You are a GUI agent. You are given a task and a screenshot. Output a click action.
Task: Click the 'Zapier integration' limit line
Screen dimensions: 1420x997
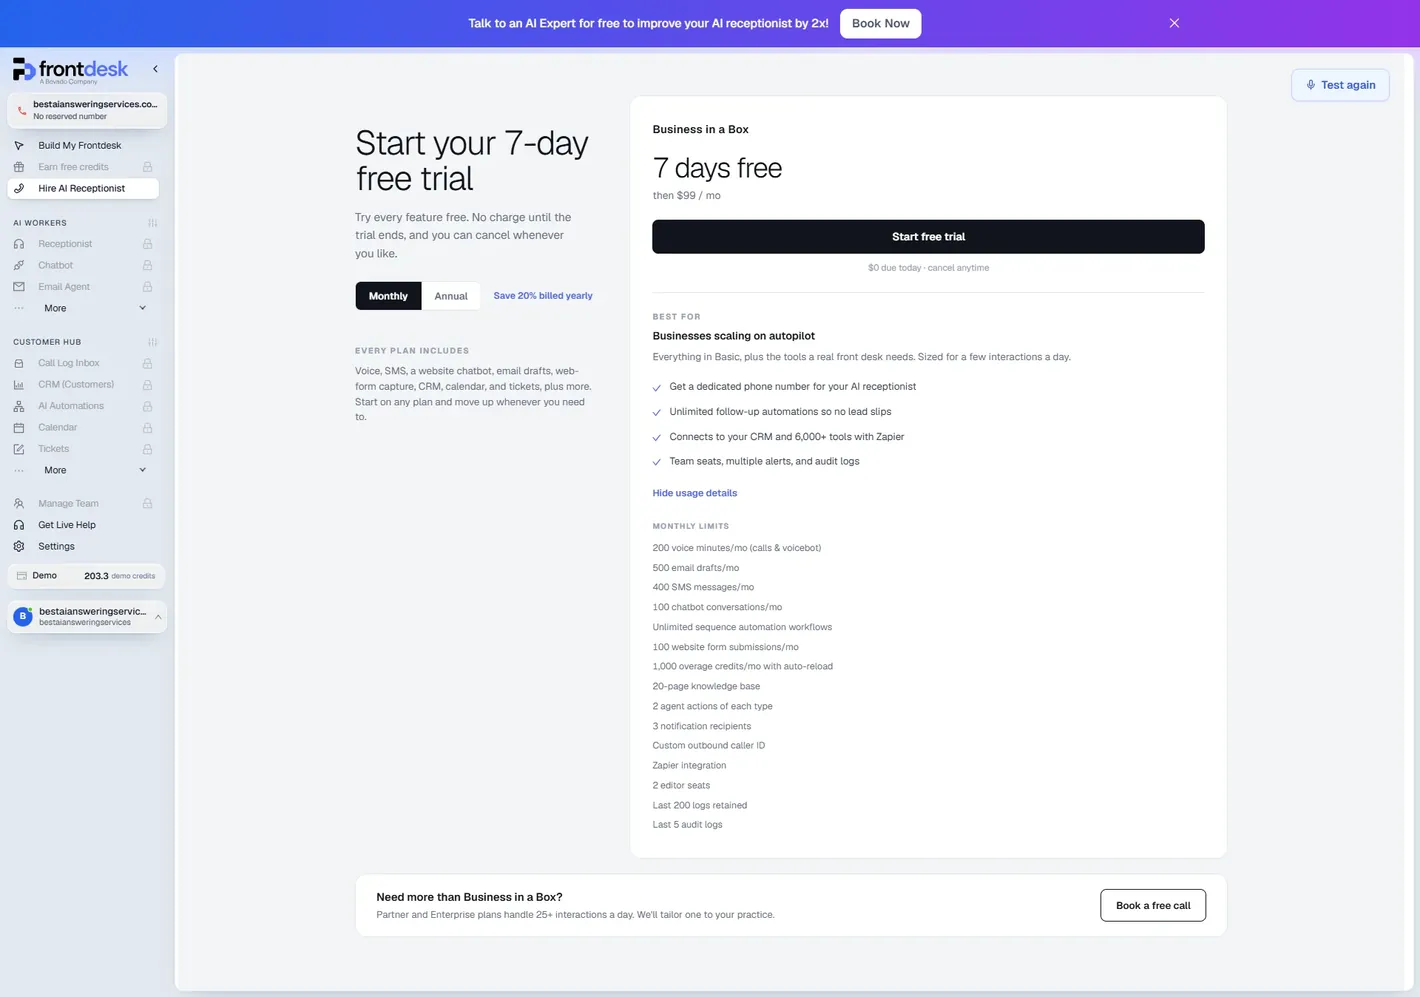tap(690, 766)
